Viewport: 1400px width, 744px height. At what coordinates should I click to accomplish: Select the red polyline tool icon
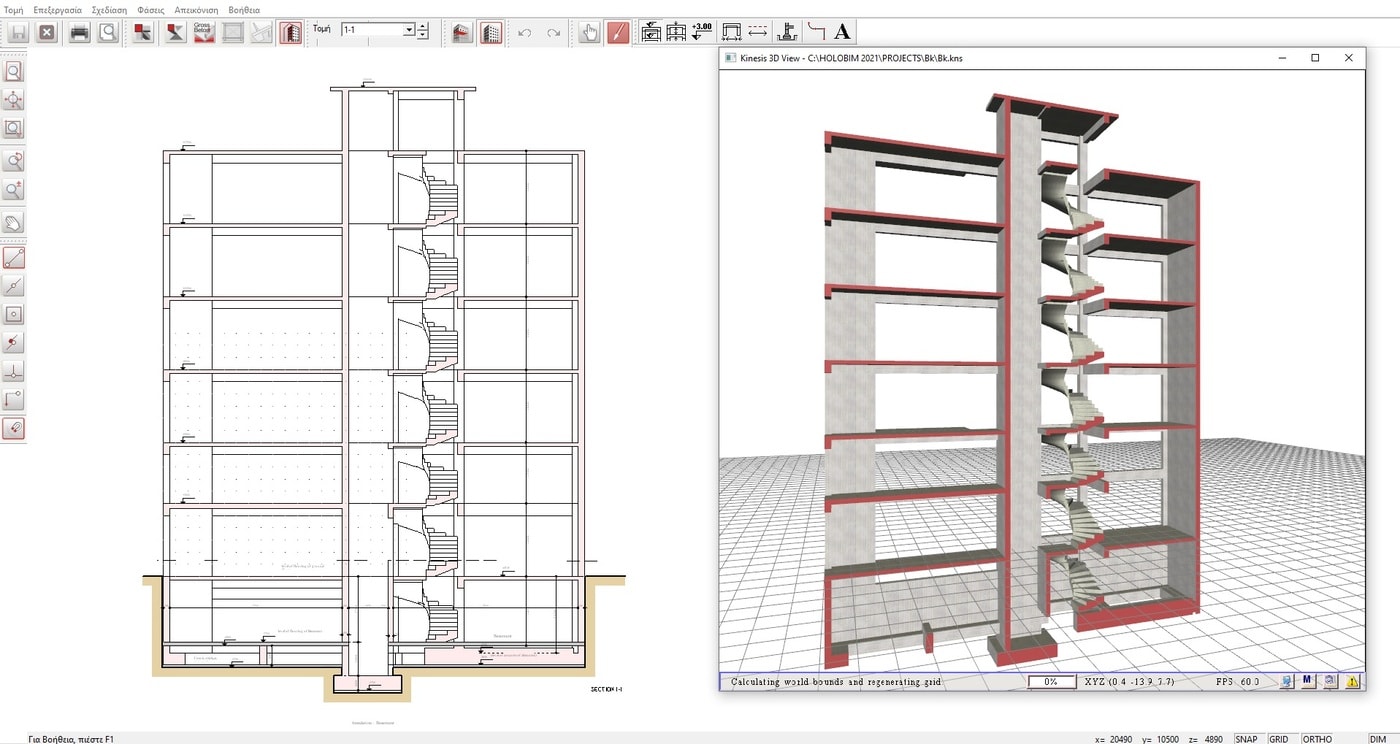point(816,32)
